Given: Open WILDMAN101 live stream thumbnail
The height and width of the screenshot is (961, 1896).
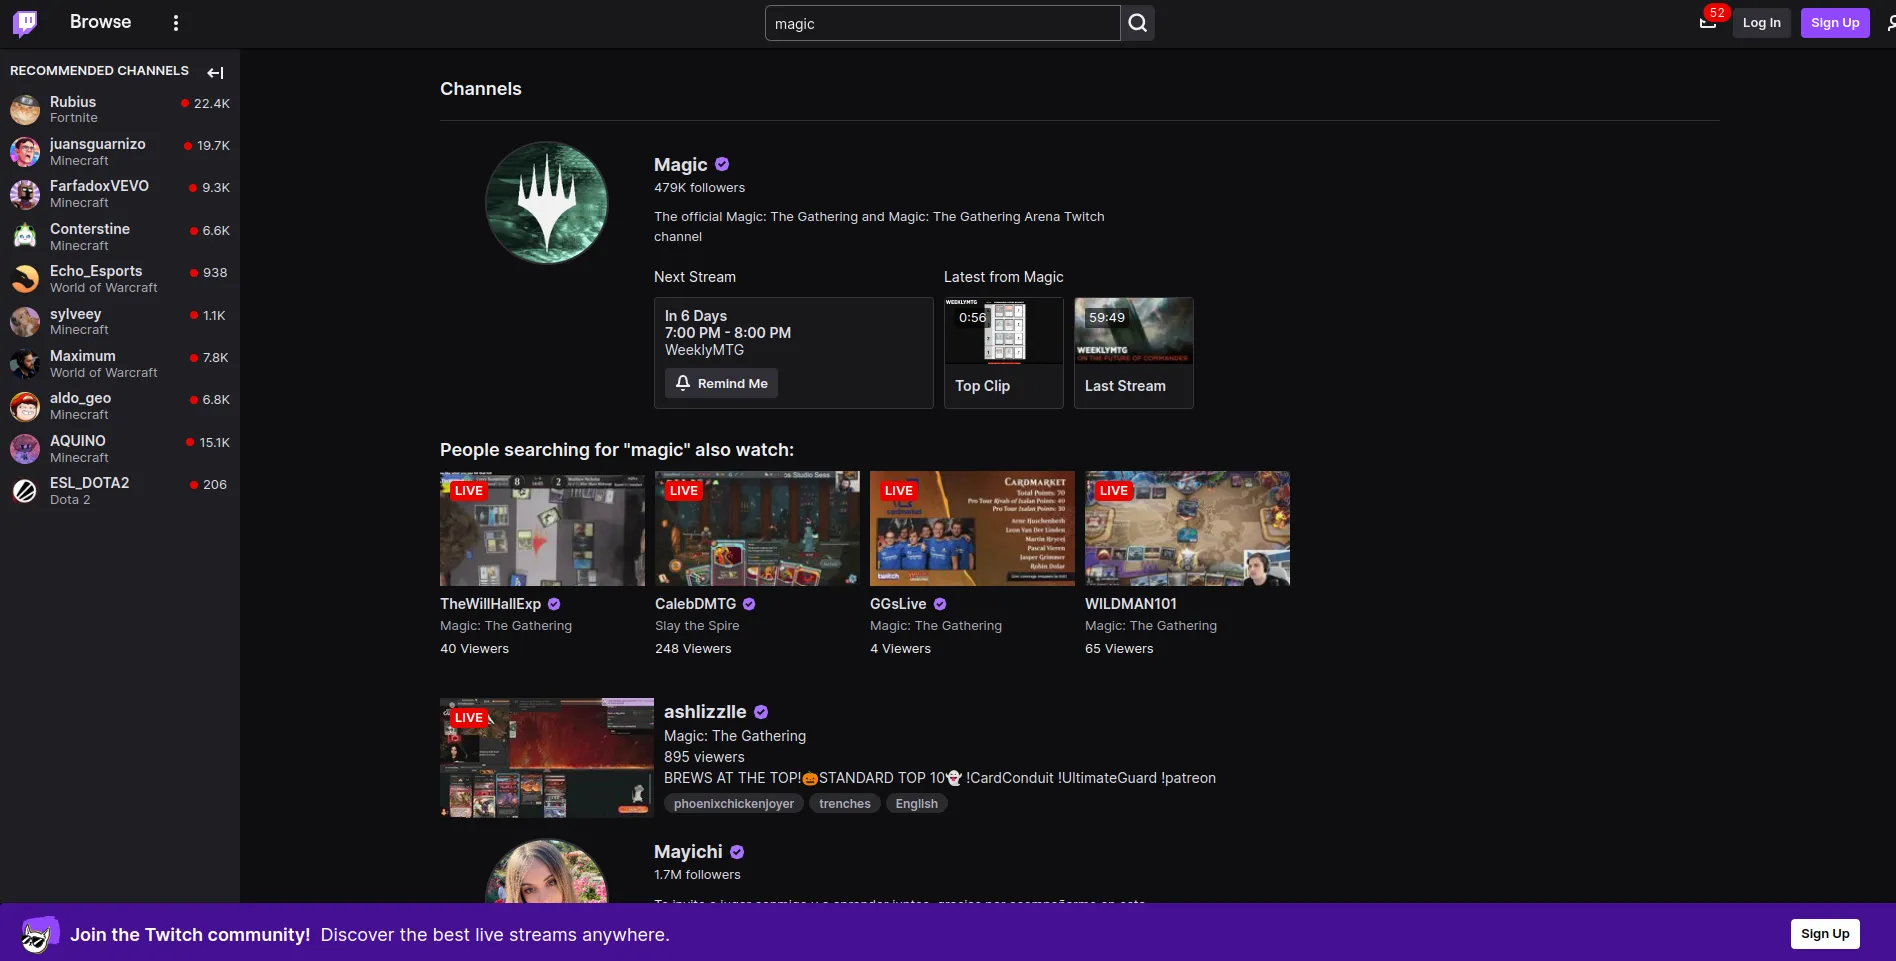Looking at the screenshot, I should point(1187,529).
